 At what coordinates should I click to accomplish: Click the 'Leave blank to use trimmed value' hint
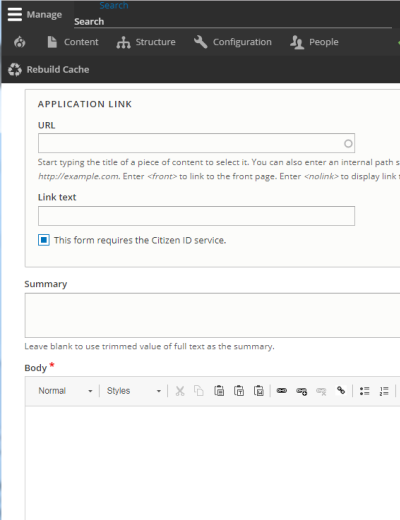pos(149,346)
